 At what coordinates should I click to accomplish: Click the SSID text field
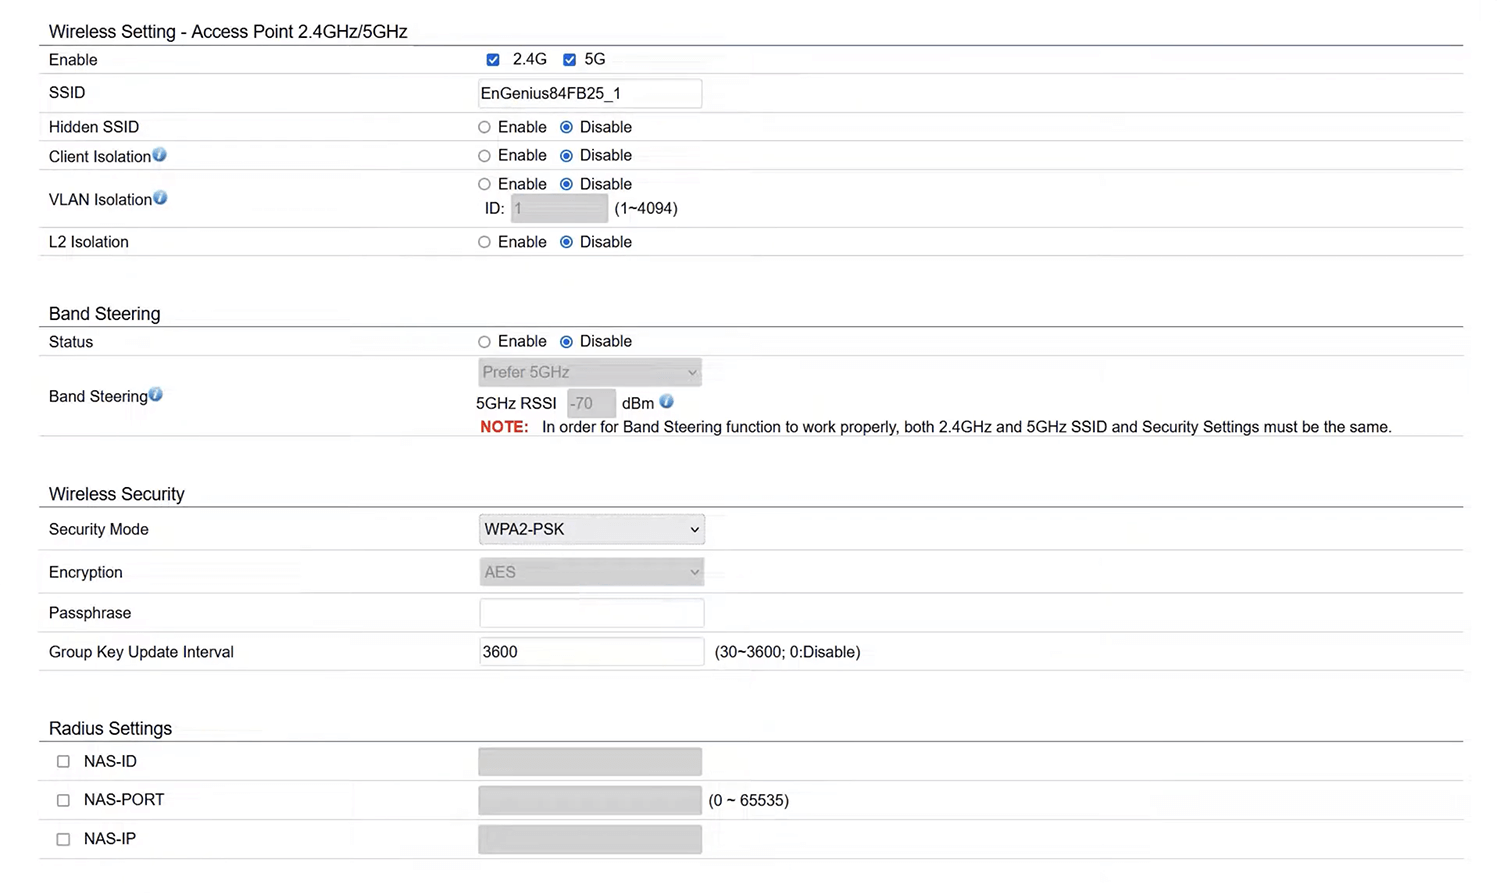tap(589, 93)
